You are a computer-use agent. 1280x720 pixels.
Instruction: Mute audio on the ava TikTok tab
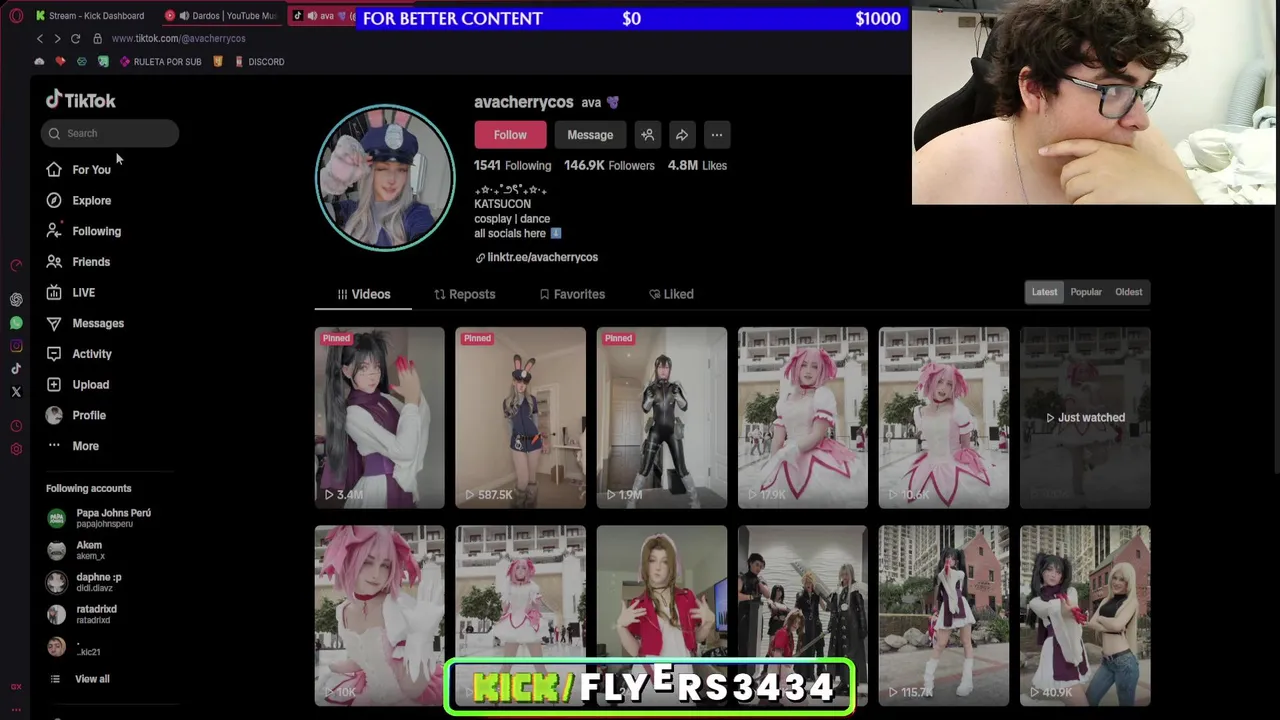[312, 16]
